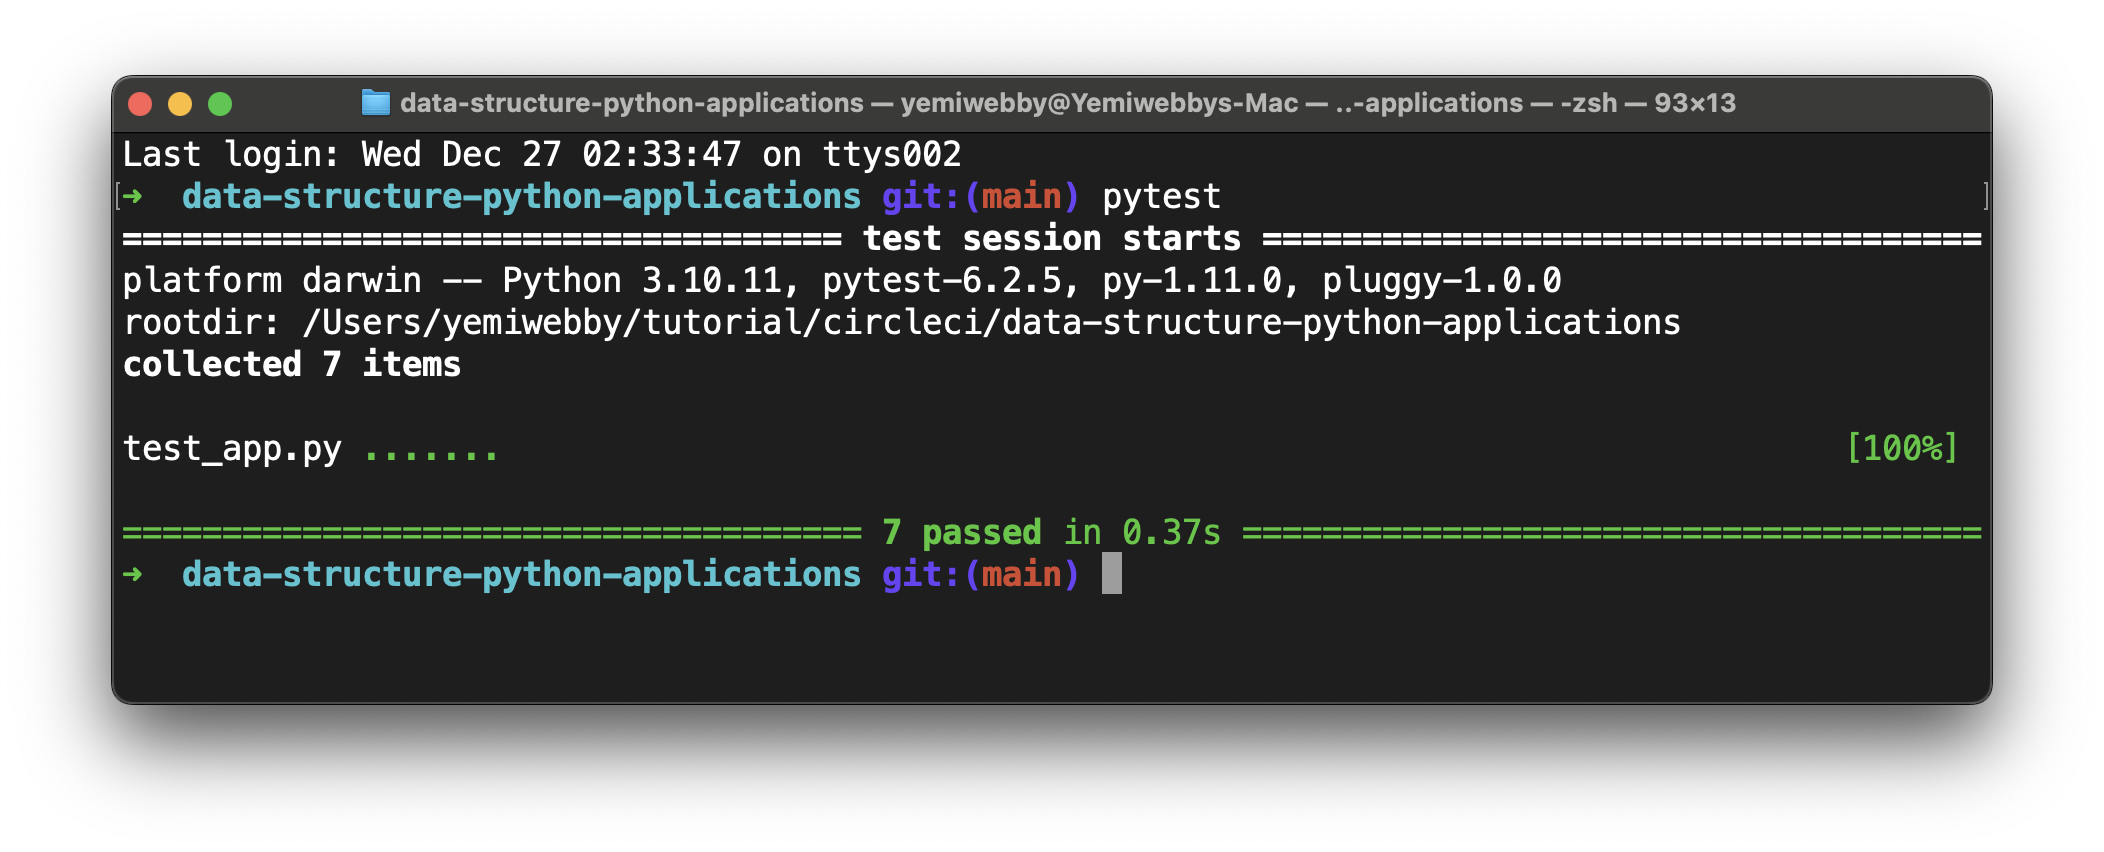Click the green test progress dots
This screenshot has width=2104, height=852.
click(431, 456)
